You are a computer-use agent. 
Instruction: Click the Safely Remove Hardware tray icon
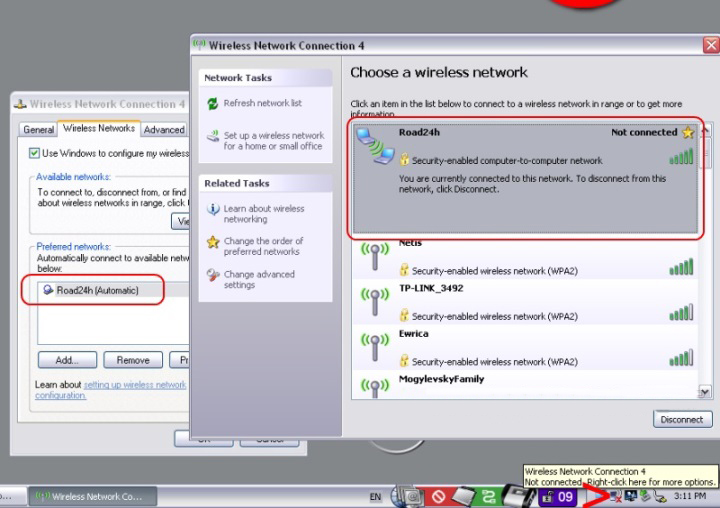click(x=645, y=496)
